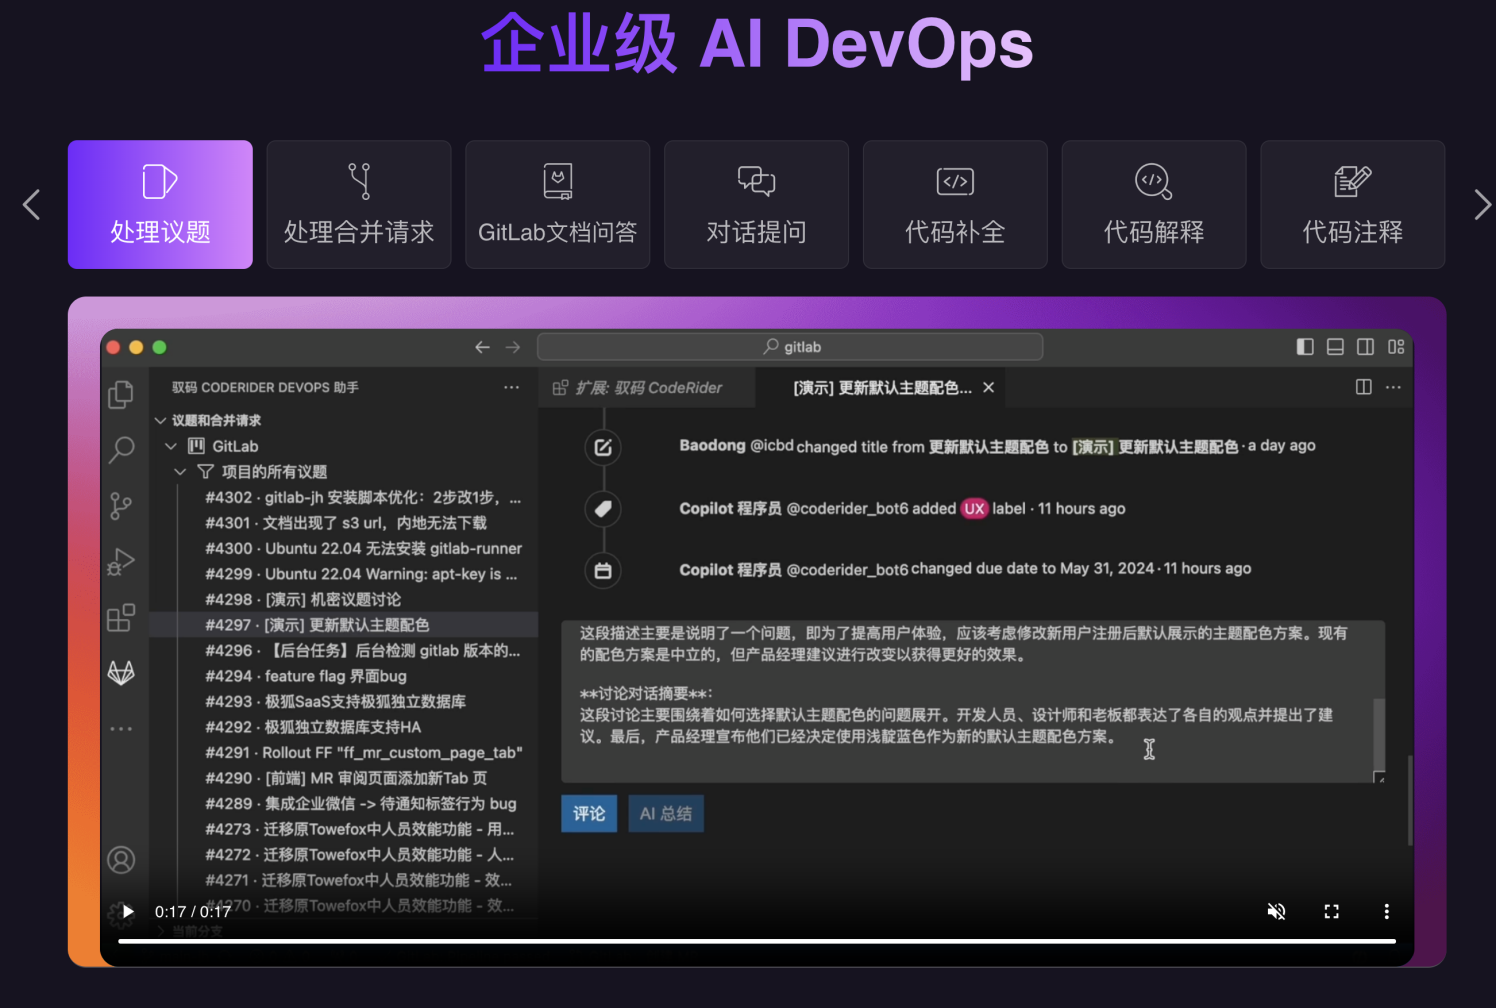Seek on the video progress bar

(757, 941)
